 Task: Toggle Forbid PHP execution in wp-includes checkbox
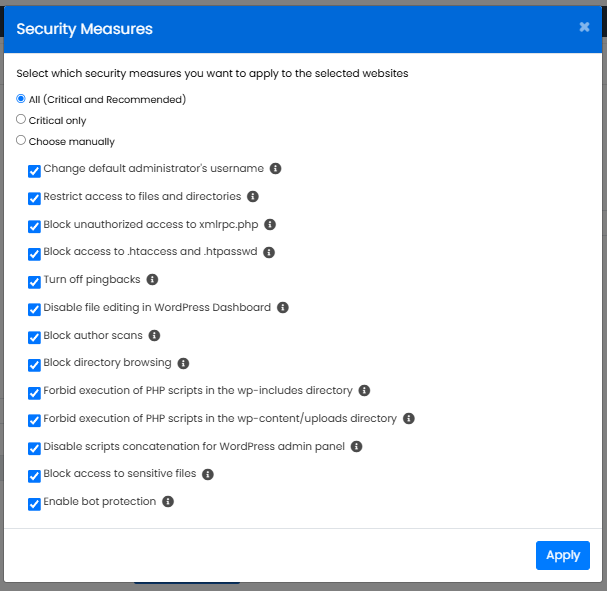(x=35, y=393)
